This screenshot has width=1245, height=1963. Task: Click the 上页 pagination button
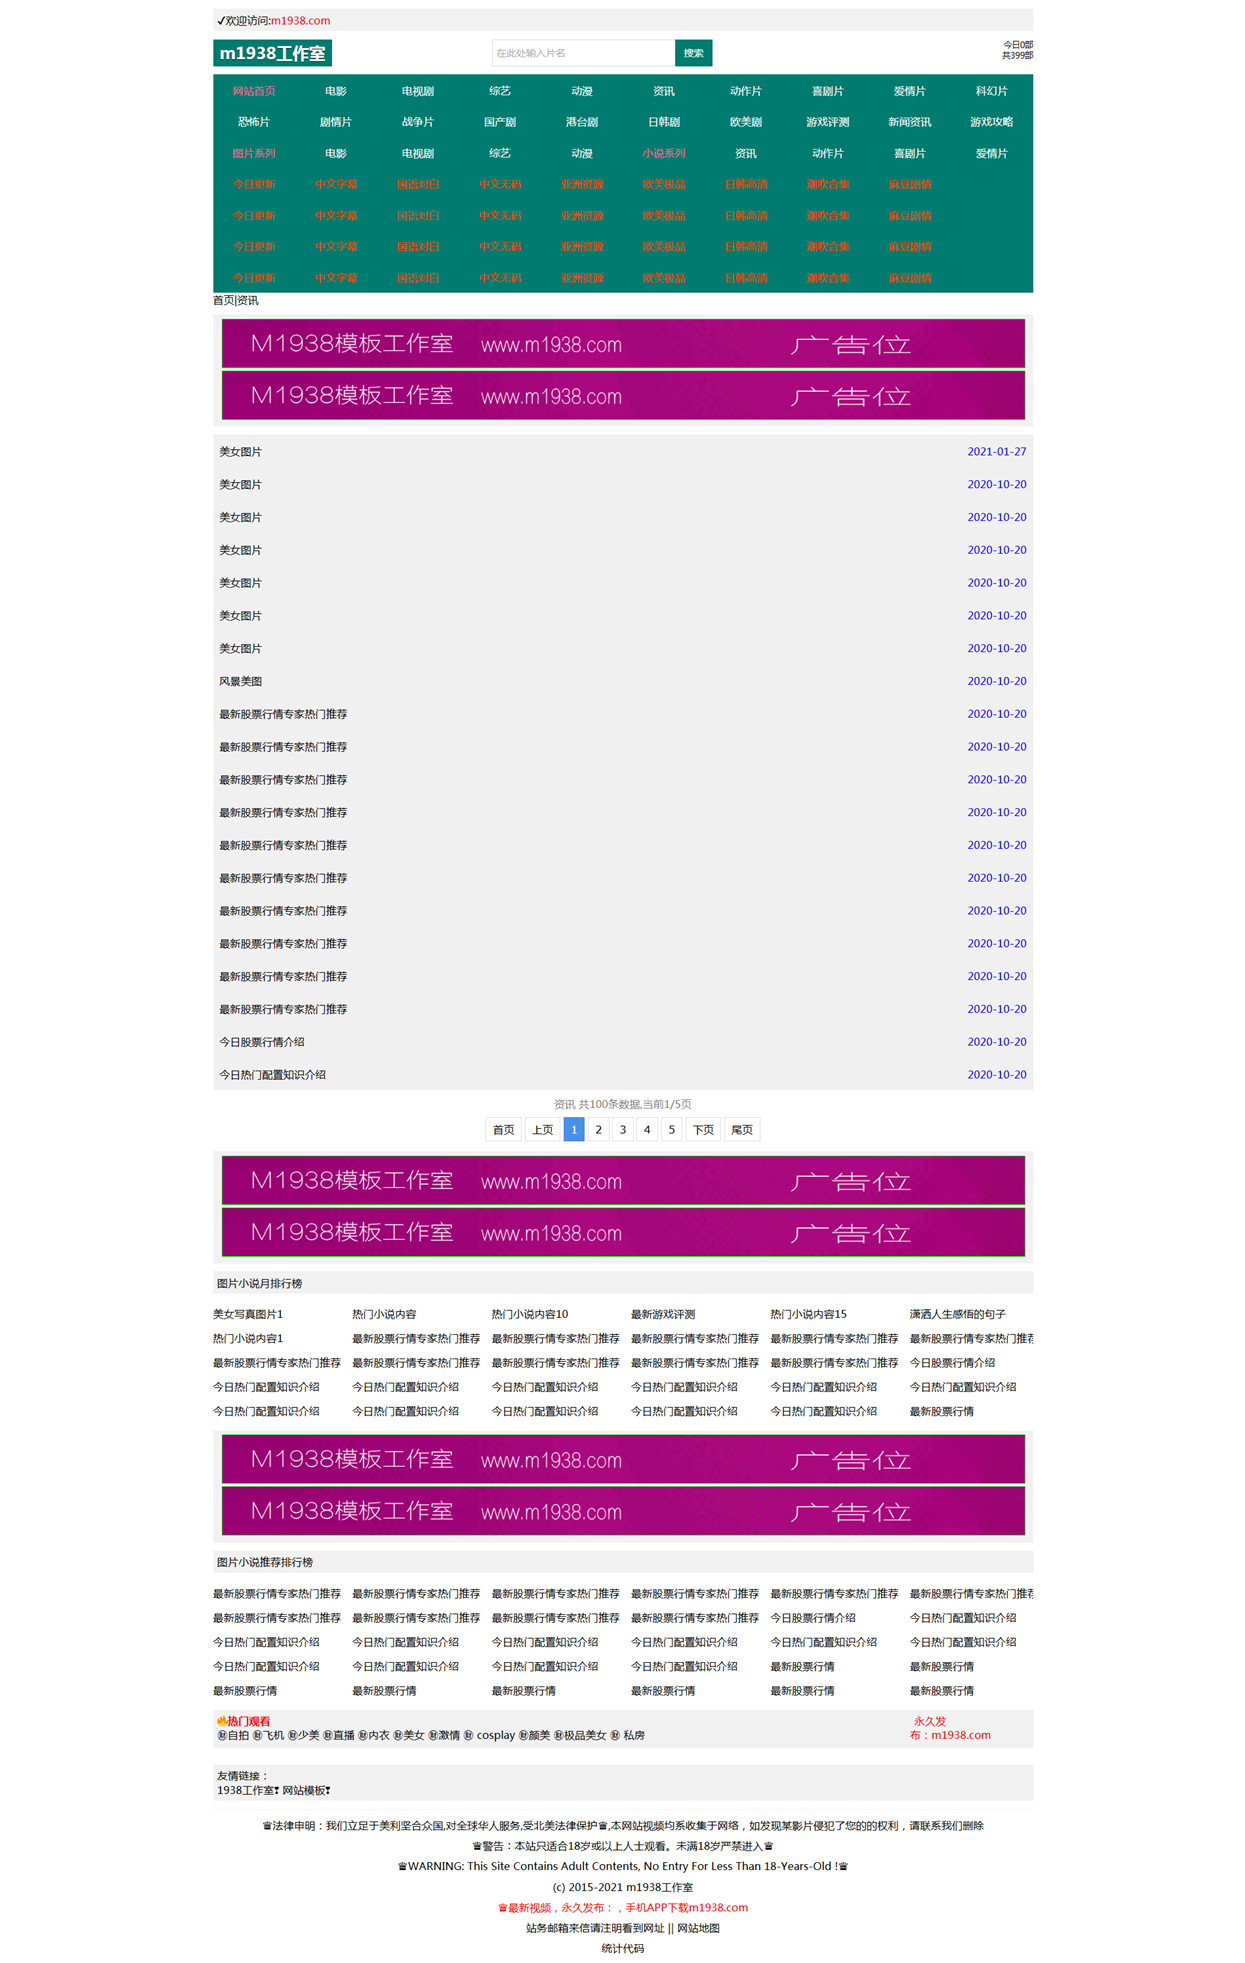(x=542, y=1129)
